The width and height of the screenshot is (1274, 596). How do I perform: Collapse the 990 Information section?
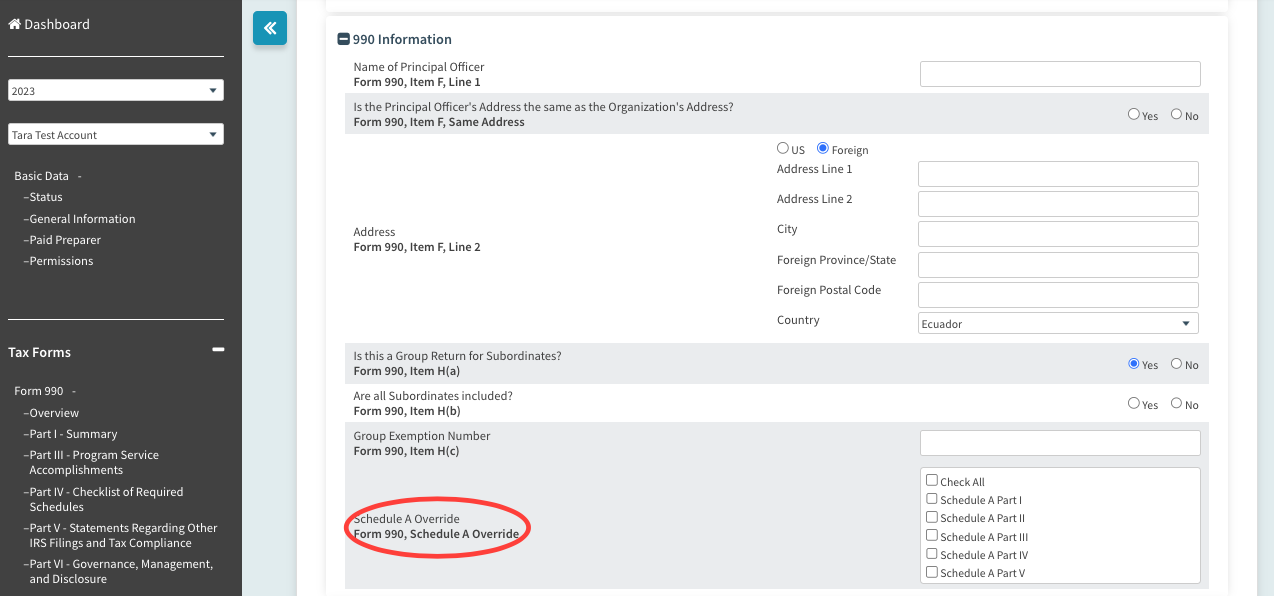click(344, 40)
